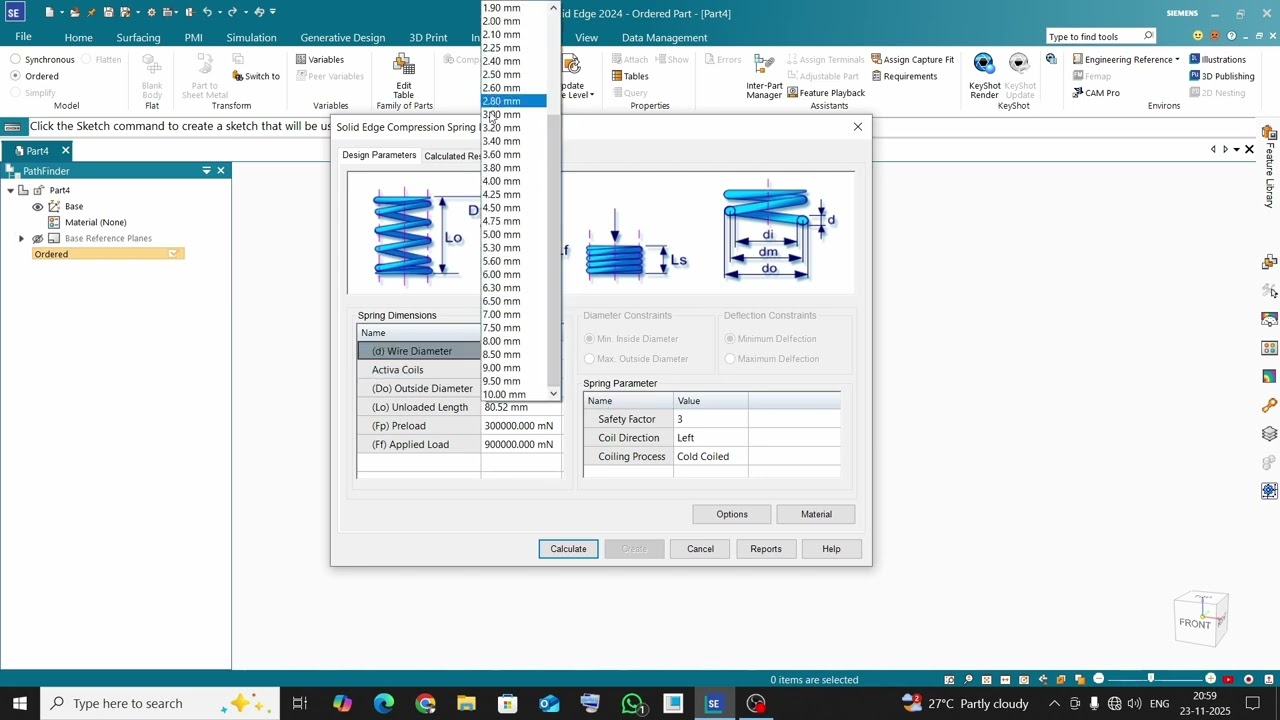Click the zoom-out minus icon in status bar
The width and height of the screenshot is (1280, 720).
tap(1098, 679)
